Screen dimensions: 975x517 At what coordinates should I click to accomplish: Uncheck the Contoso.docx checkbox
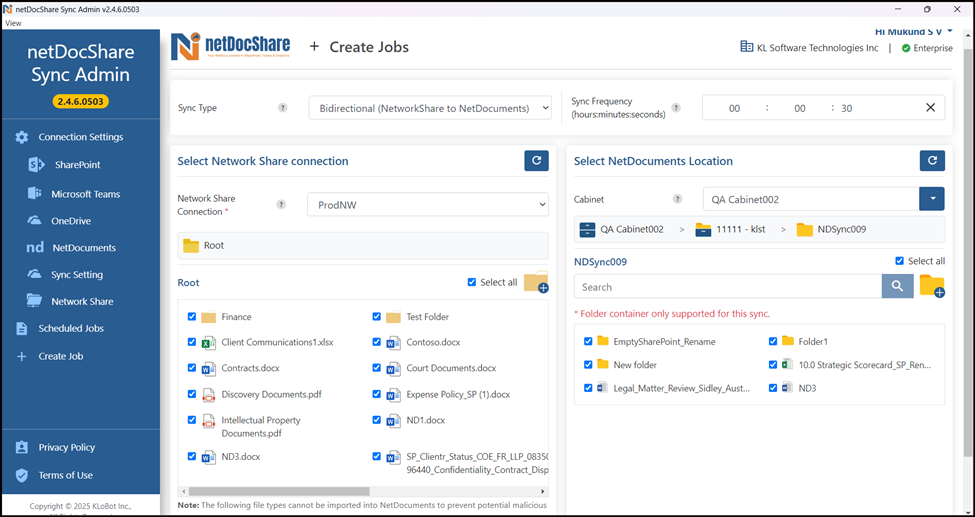pos(377,342)
